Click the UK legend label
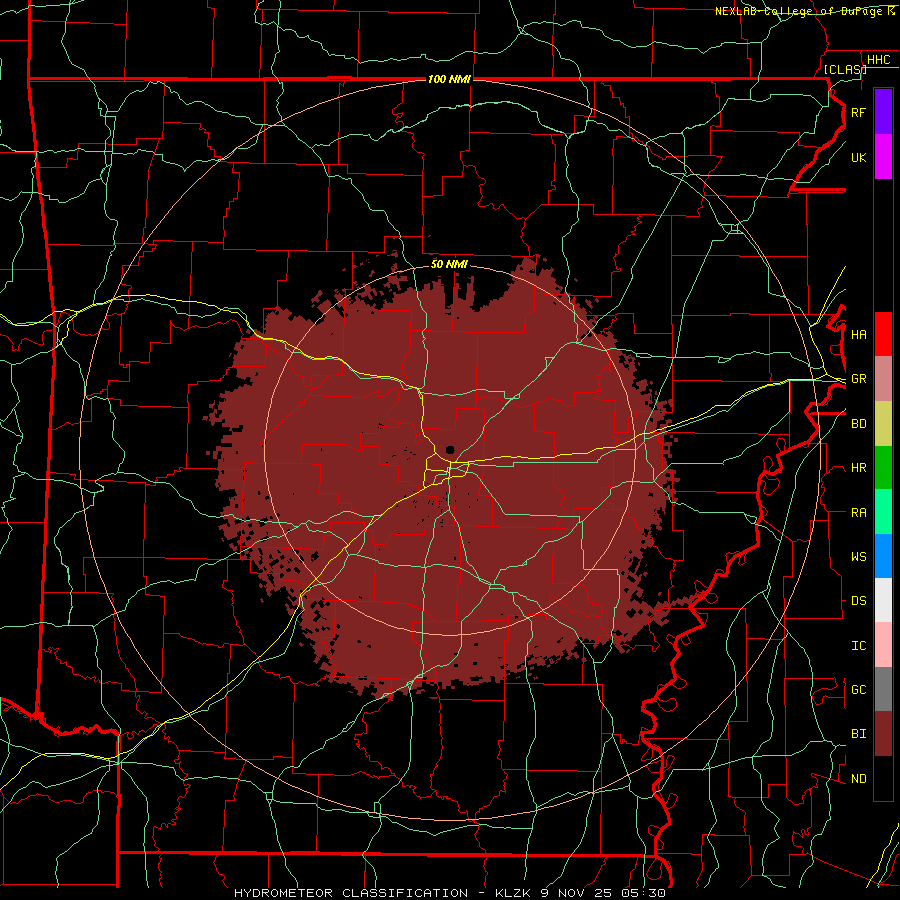 (x=858, y=157)
